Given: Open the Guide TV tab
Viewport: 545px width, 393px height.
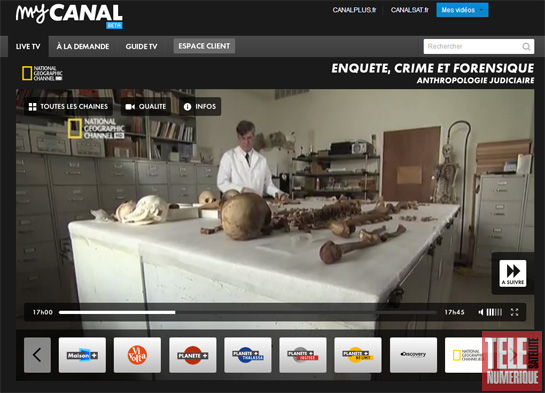Looking at the screenshot, I should tap(141, 47).
